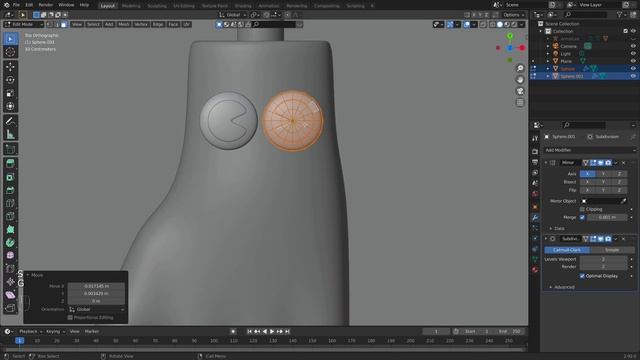Select the Shear tool
The width and height of the screenshot is (640, 360).
pyautogui.click(x=10, y=295)
